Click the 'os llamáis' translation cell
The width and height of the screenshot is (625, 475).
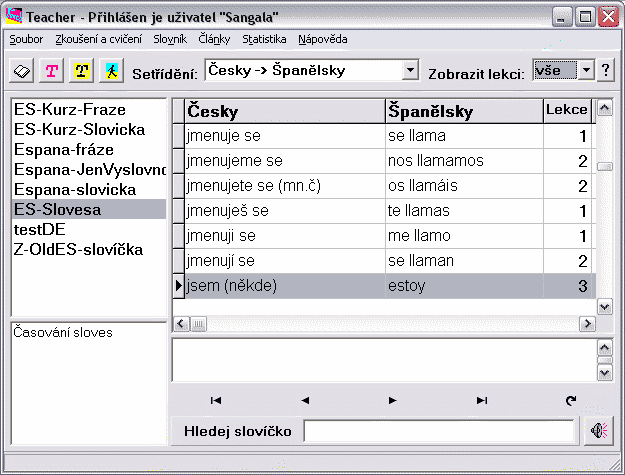(464, 186)
